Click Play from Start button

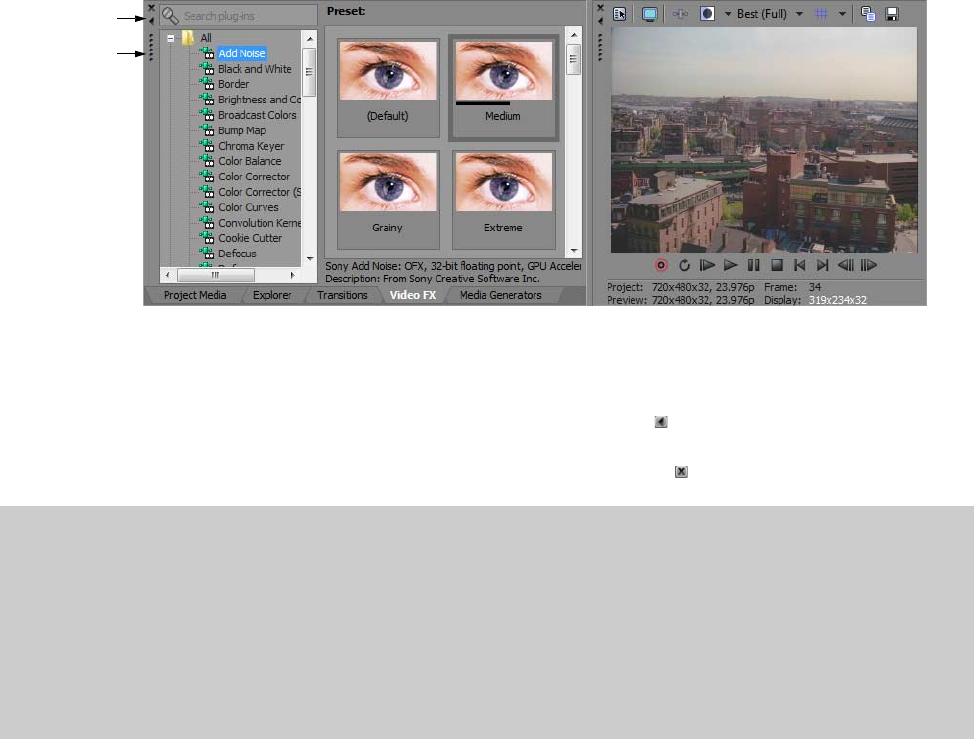pos(707,266)
